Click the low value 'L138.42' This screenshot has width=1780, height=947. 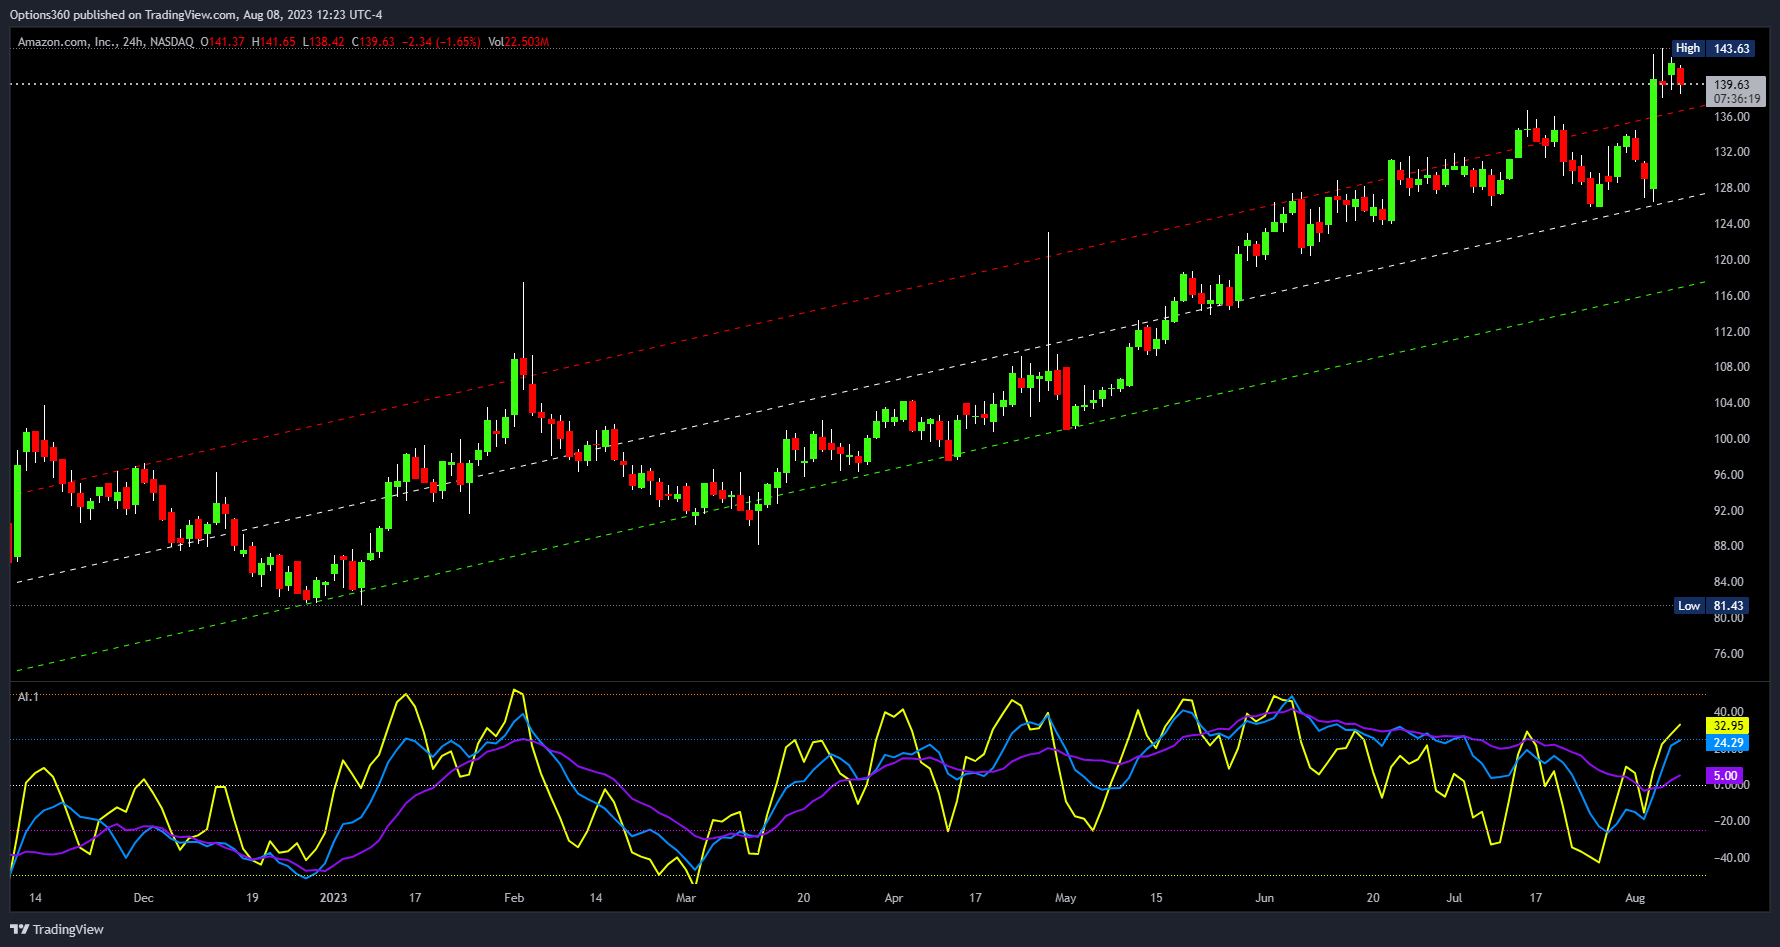[323, 42]
